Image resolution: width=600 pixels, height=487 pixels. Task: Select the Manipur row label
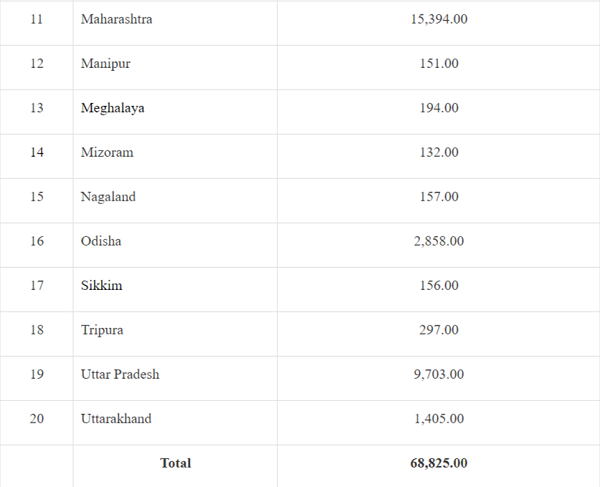click(105, 63)
